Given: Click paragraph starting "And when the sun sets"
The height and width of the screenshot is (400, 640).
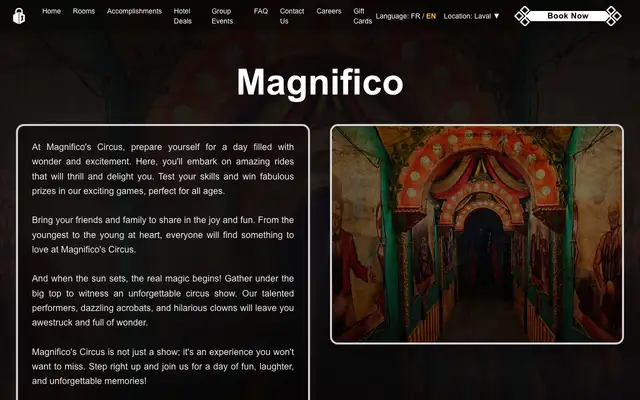Looking at the screenshot, I should point(163,300).
